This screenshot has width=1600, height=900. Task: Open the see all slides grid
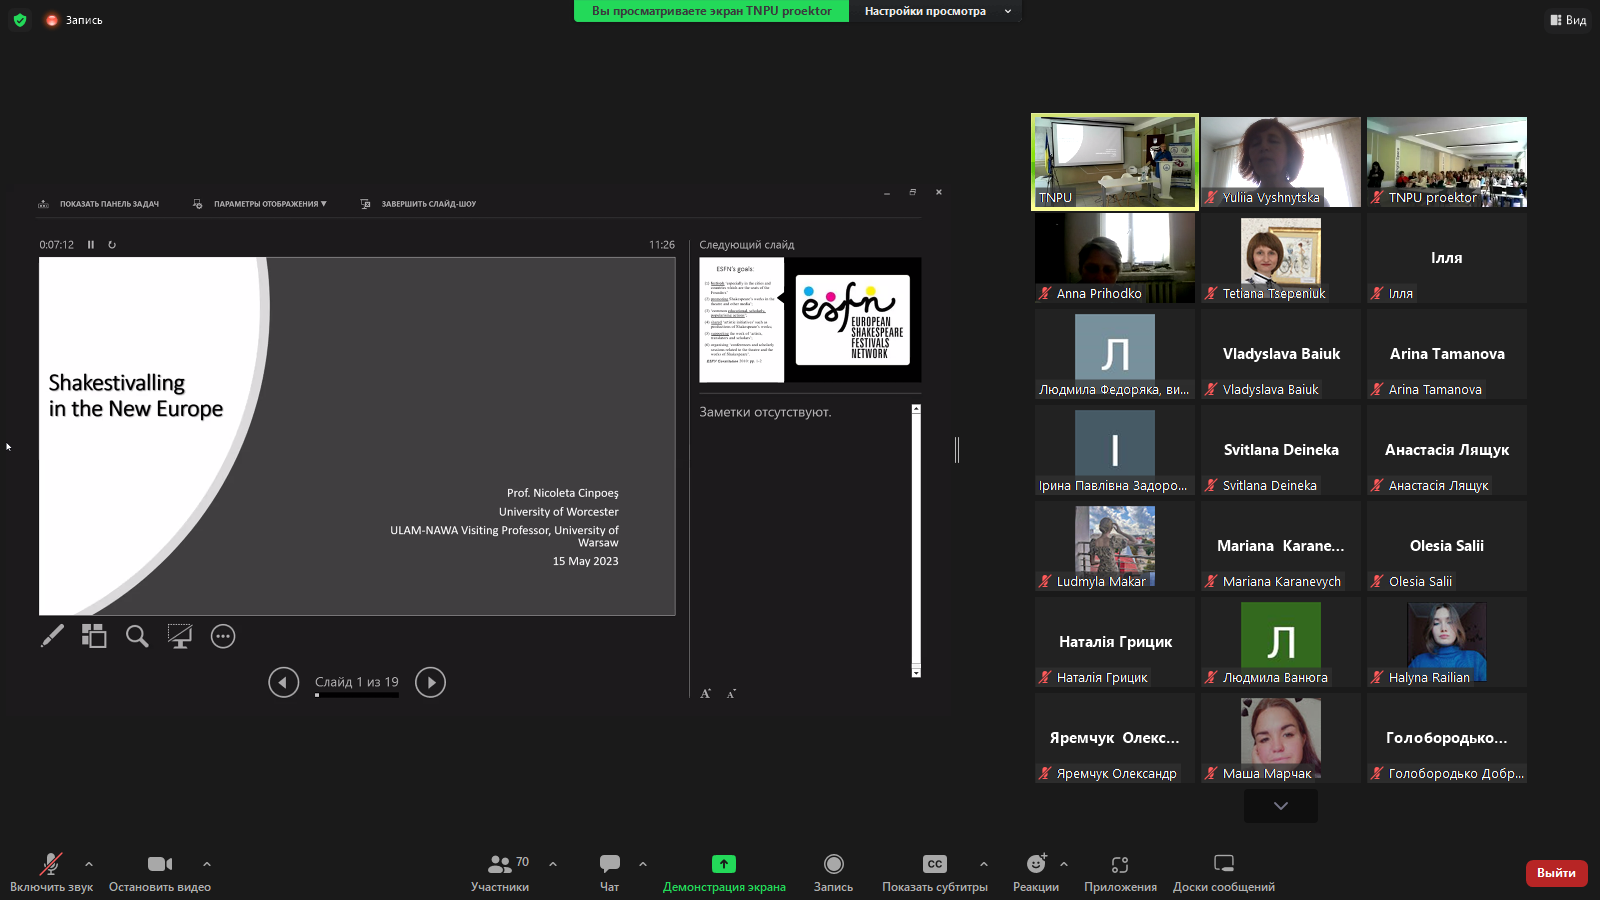point(94,636)
